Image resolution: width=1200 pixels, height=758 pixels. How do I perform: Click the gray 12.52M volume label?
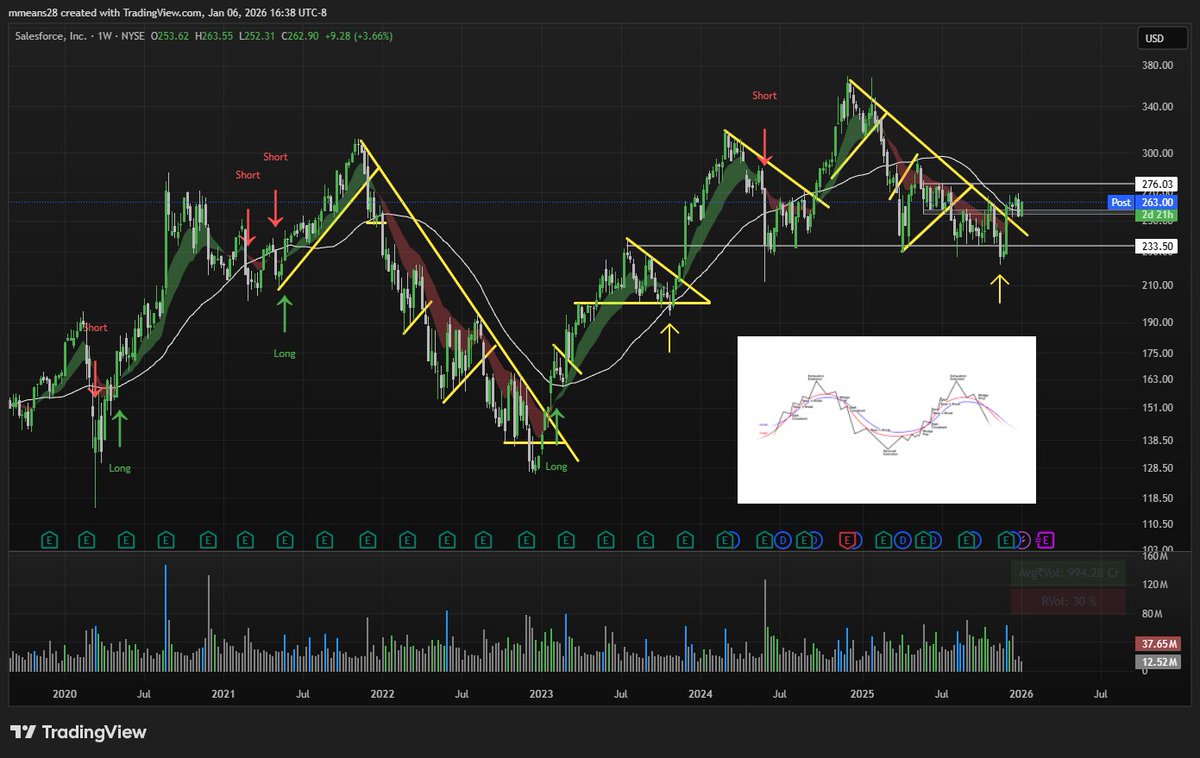(x=1158, y=661)
